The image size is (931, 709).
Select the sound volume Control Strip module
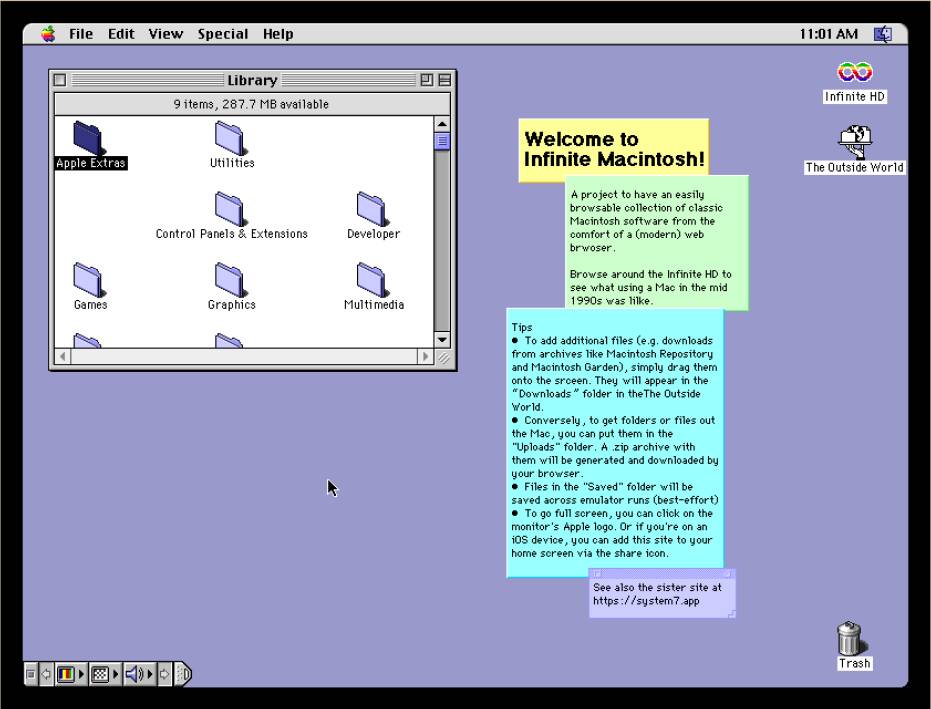click(x=132, y=674)
